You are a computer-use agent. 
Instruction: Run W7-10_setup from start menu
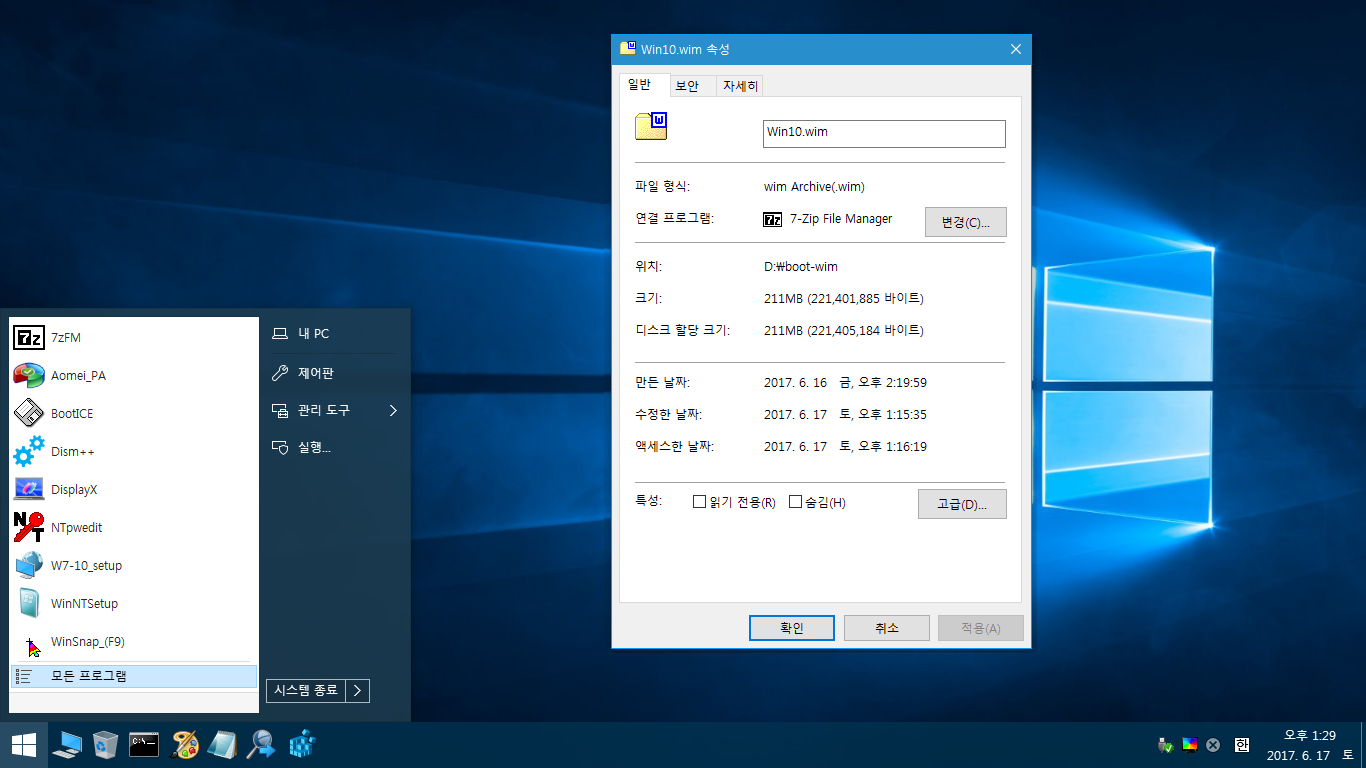tap(133, 565)
